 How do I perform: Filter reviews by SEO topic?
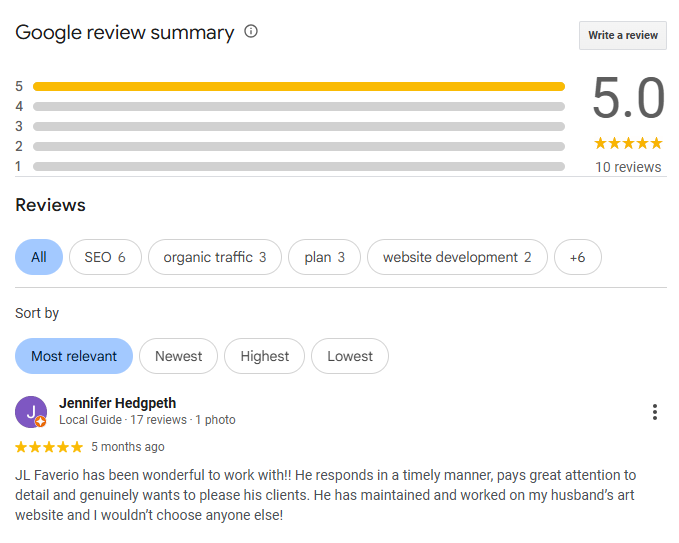coord(105,257)
